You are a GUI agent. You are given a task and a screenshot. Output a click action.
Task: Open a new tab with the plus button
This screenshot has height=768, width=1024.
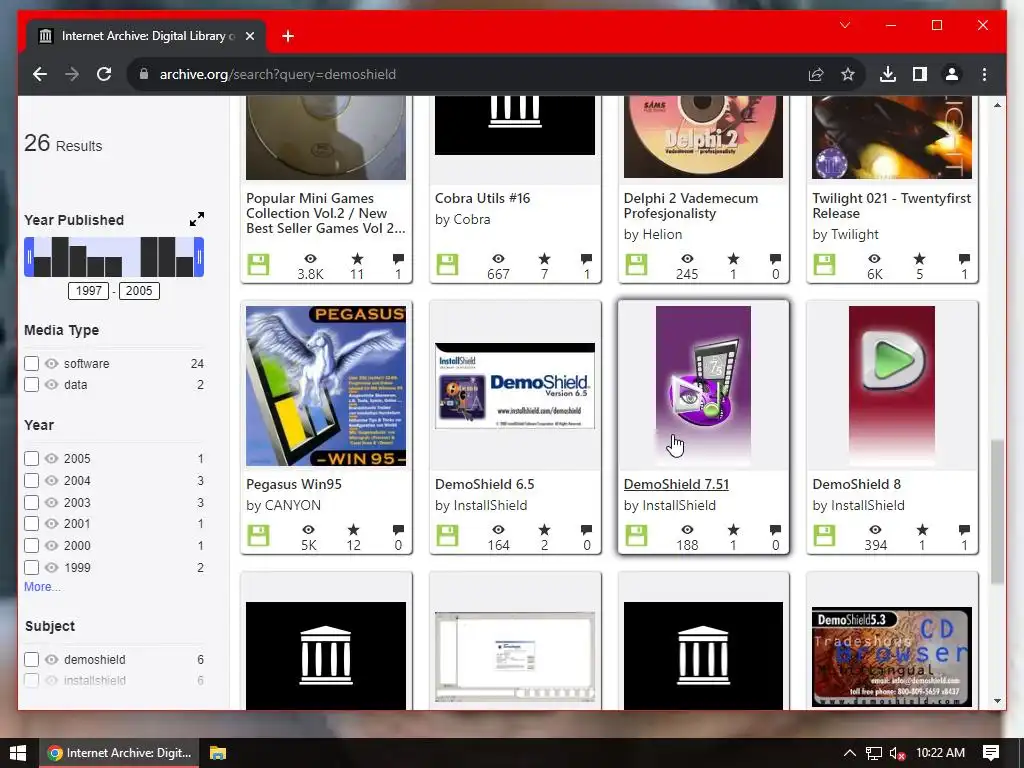(x=288, y=36)
